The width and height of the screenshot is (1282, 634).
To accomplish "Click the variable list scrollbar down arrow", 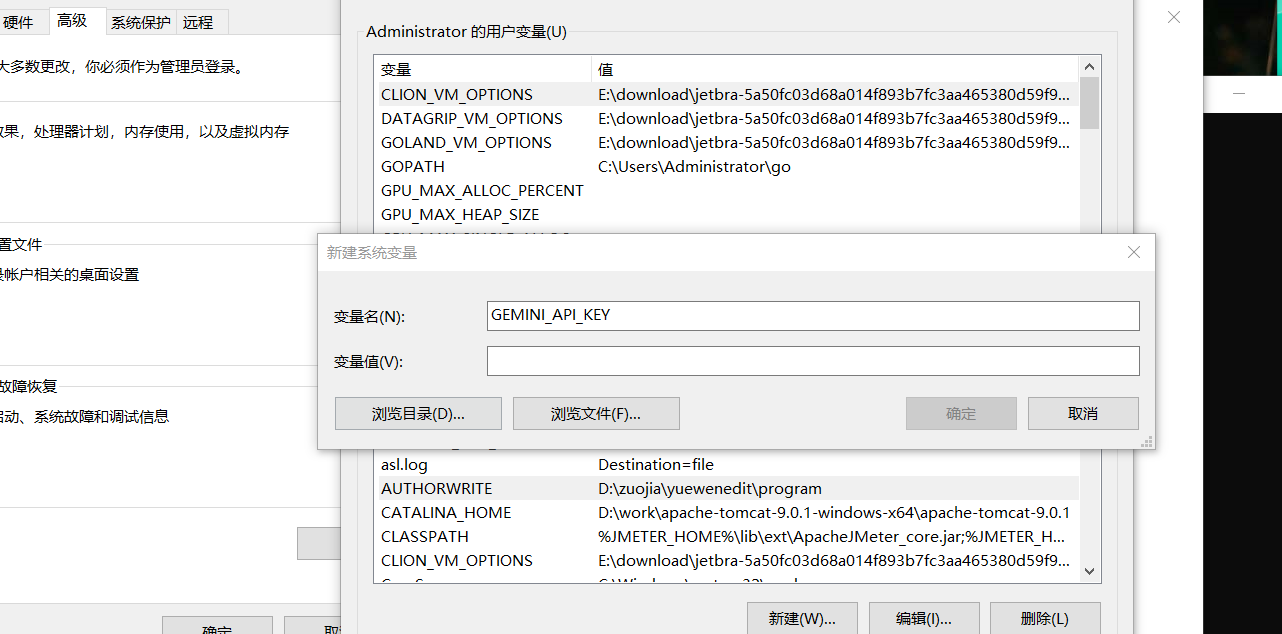I will [1089, 570].
